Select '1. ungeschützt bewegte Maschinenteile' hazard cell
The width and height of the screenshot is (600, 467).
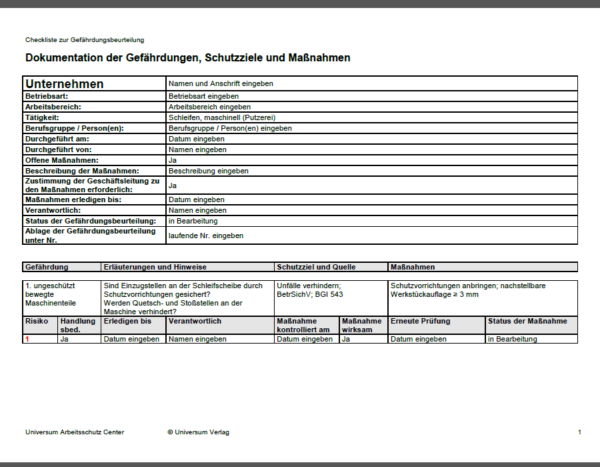pyautogui.click(x=62, y=298)
